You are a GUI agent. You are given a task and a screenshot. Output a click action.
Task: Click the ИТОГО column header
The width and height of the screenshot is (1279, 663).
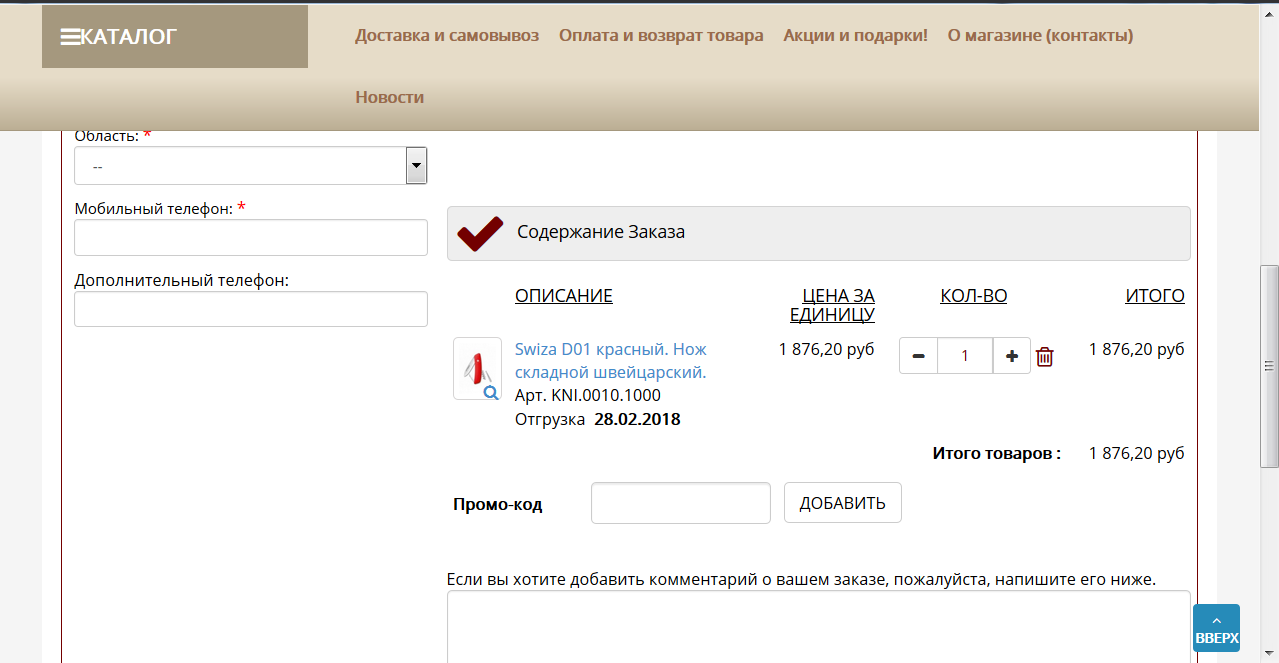click(x=1155, y=296)
